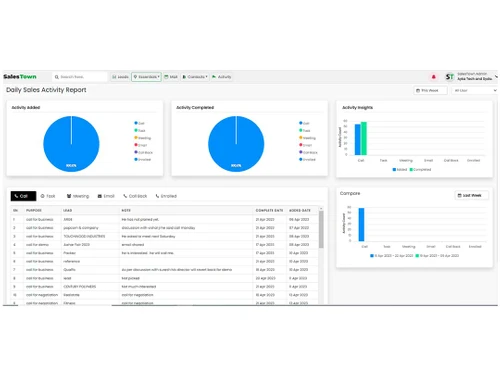This screenshot has height=375, width=500.
Task: Click the 'Daily Sales Activity Report' heading
Action: tap(46, 90)
